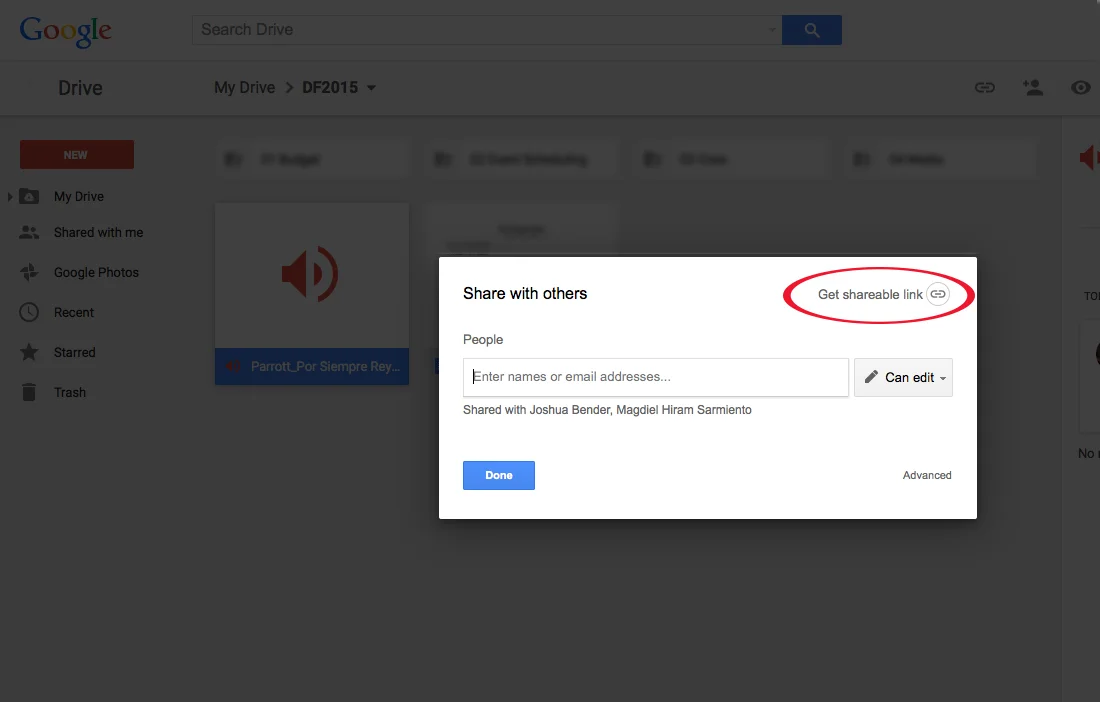Screen dimensions: 1100x702
Task: Click the first blurred folder in row
Action: point(311,160)
